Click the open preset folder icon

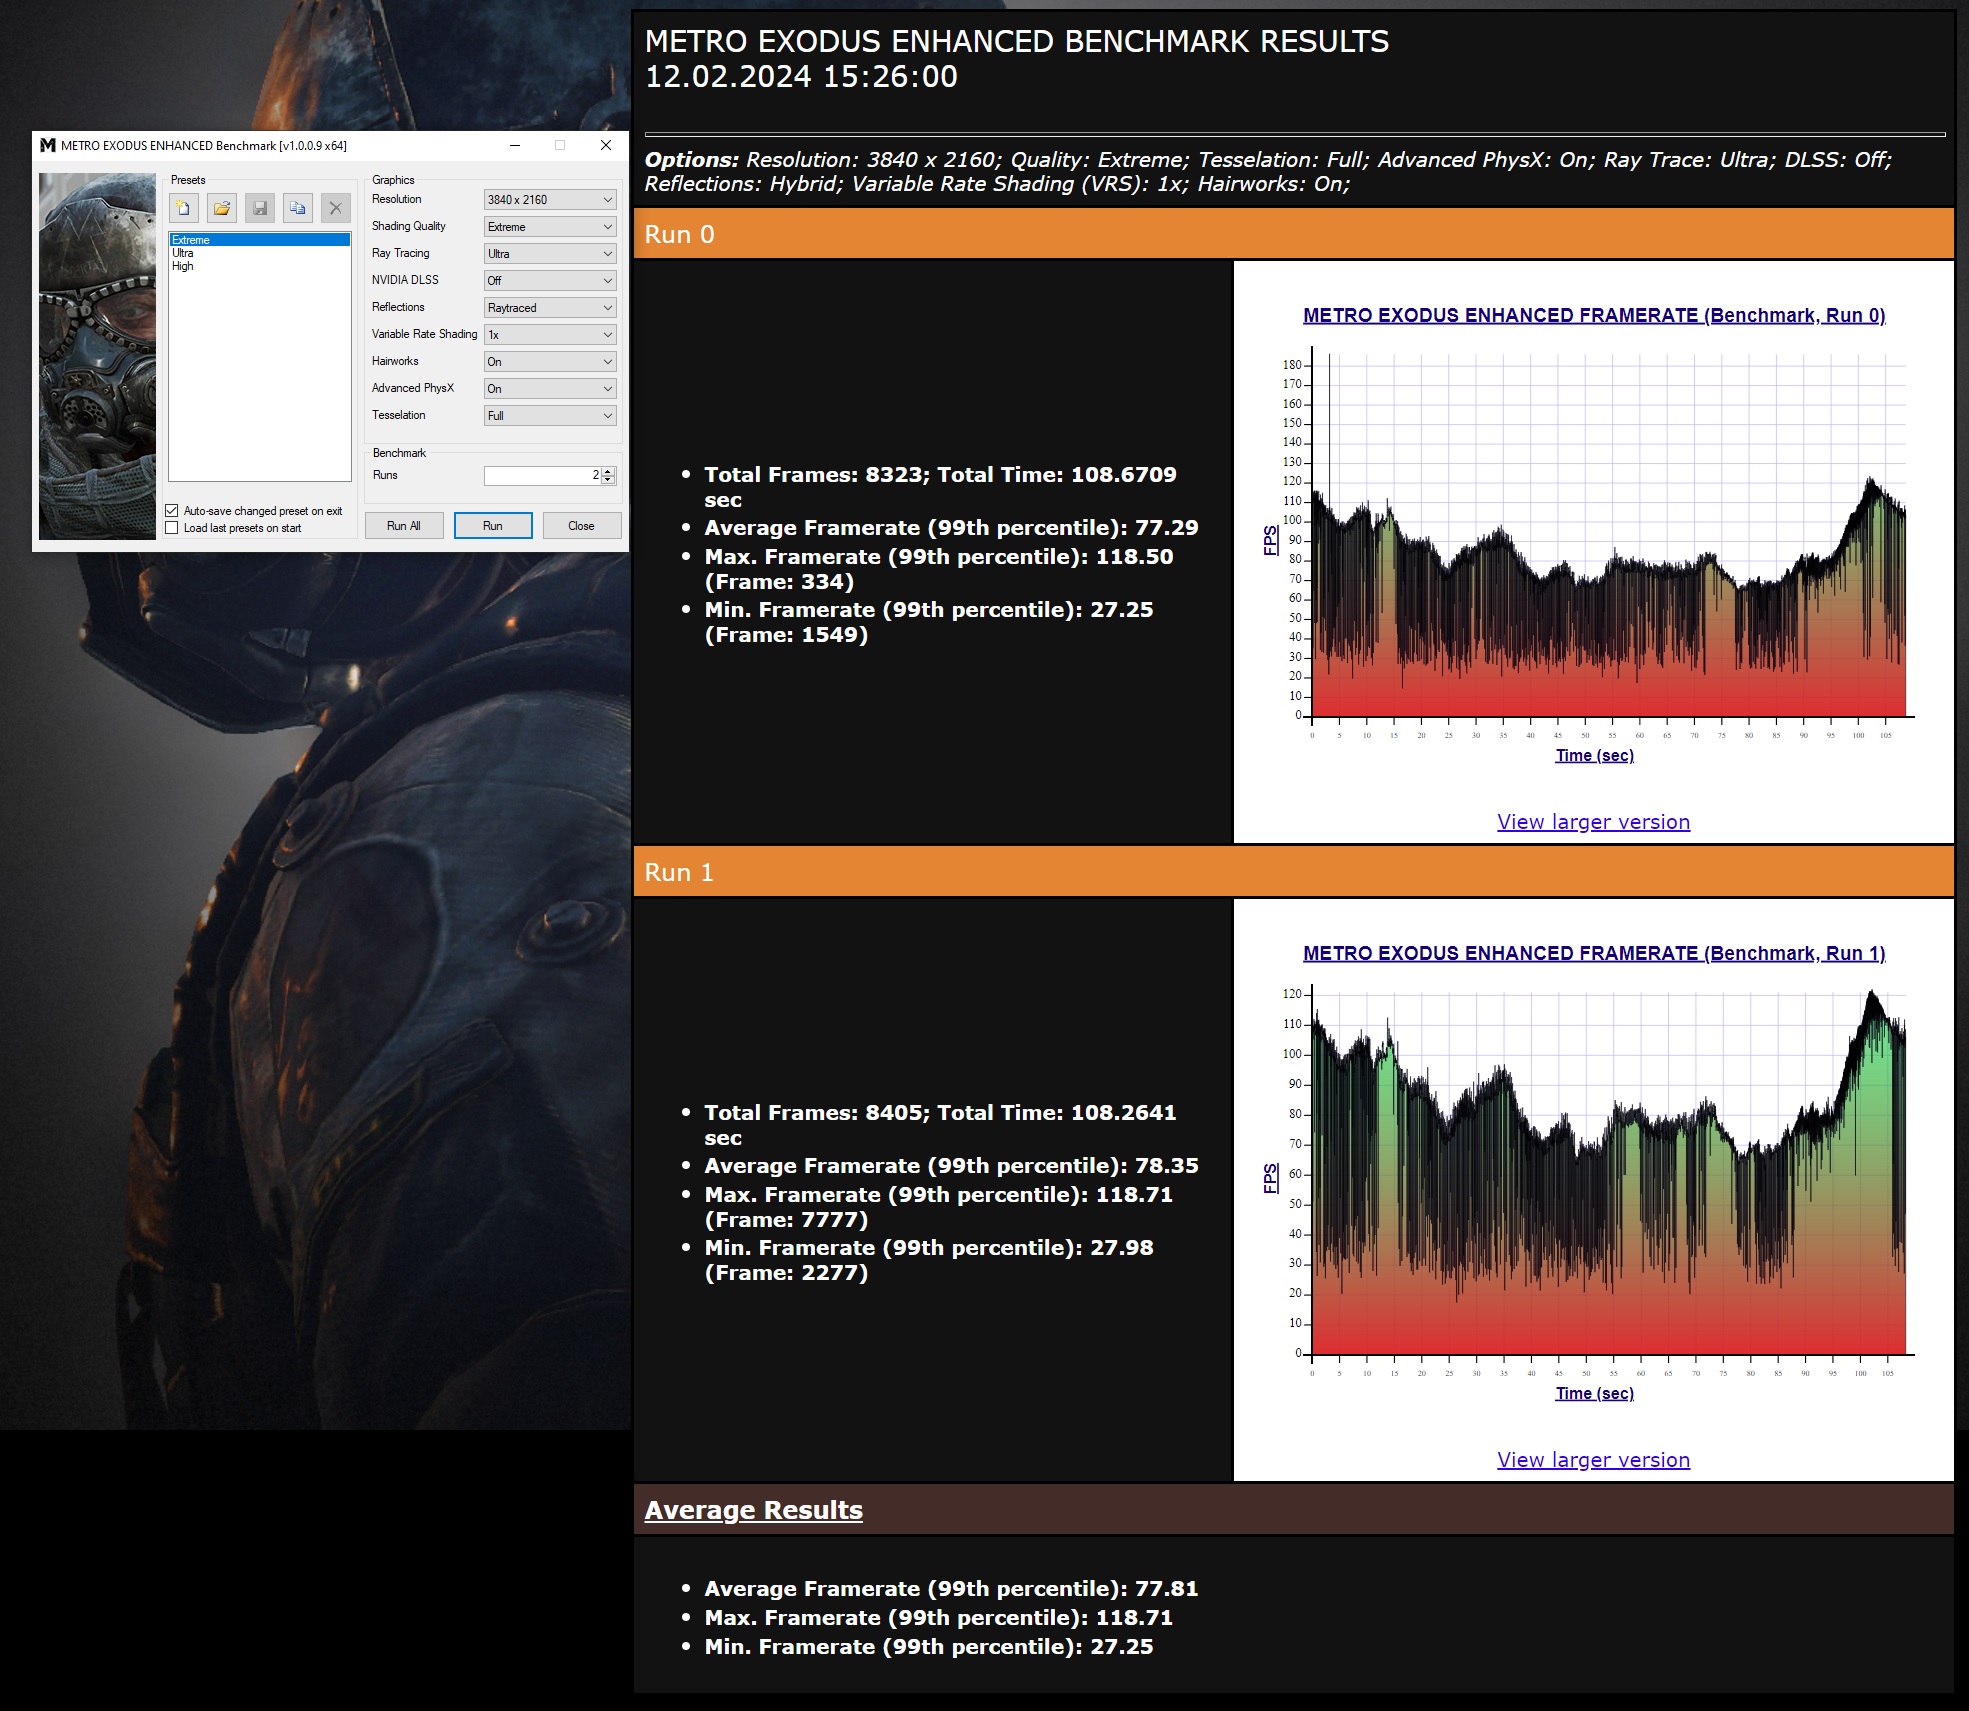point(222,208)
